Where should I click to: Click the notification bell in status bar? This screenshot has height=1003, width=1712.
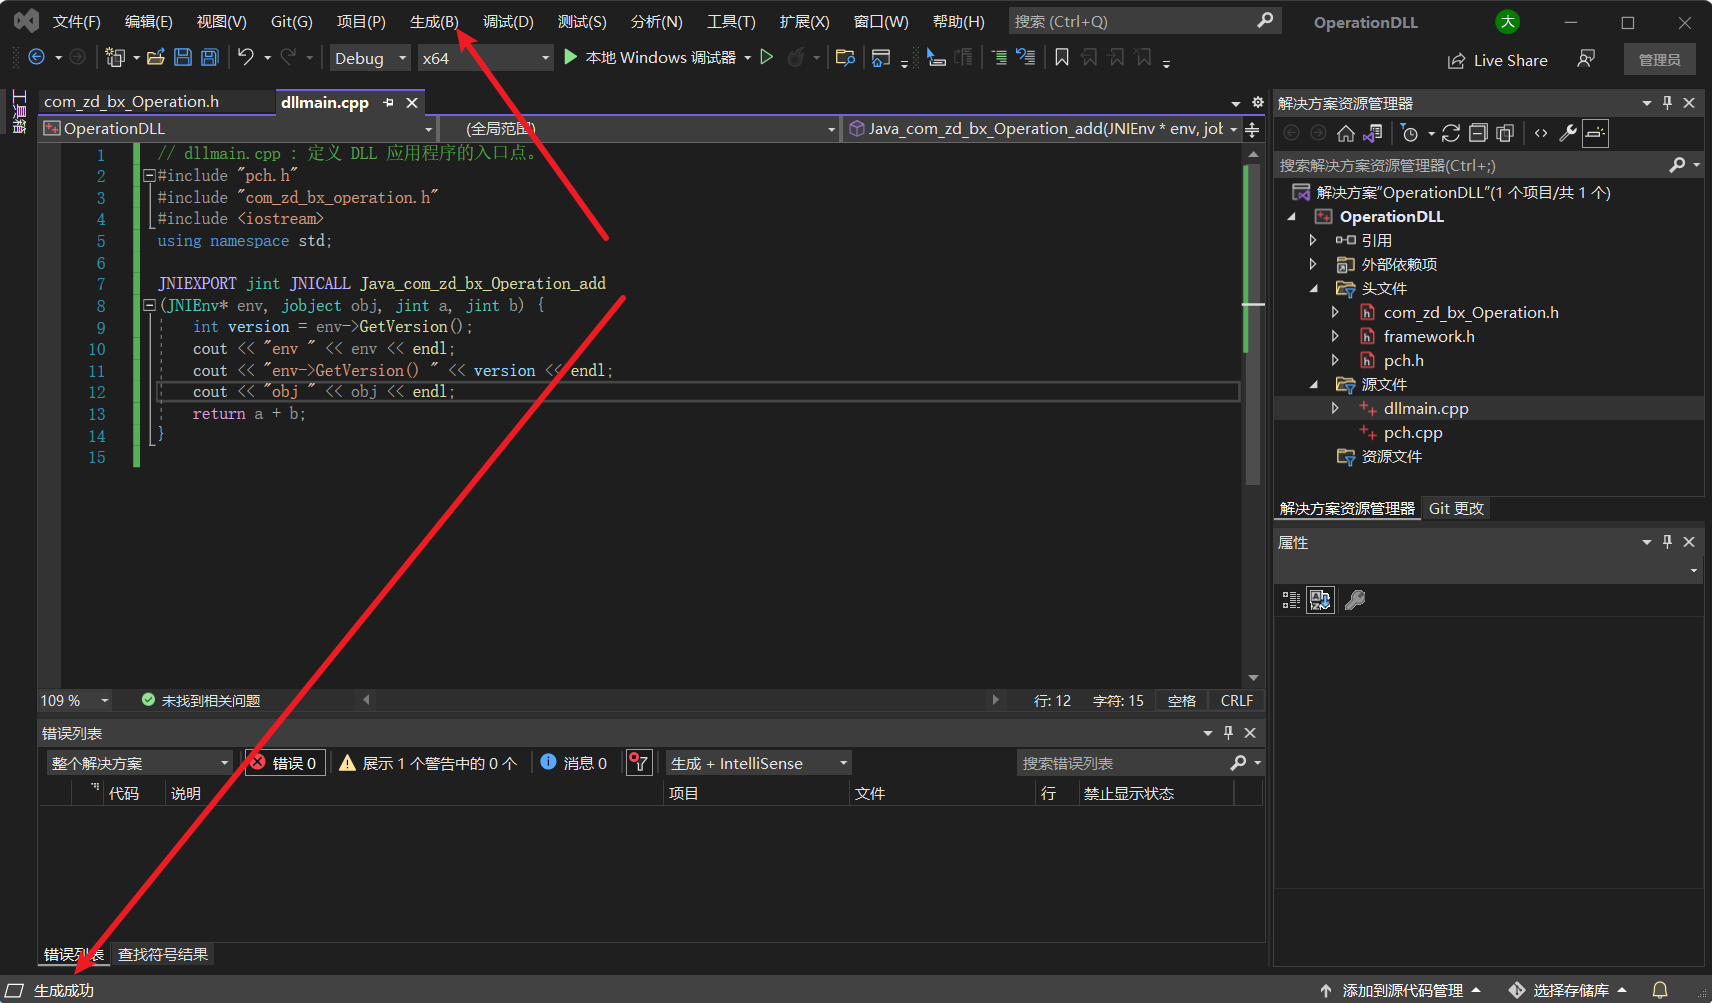[1660, 990]
